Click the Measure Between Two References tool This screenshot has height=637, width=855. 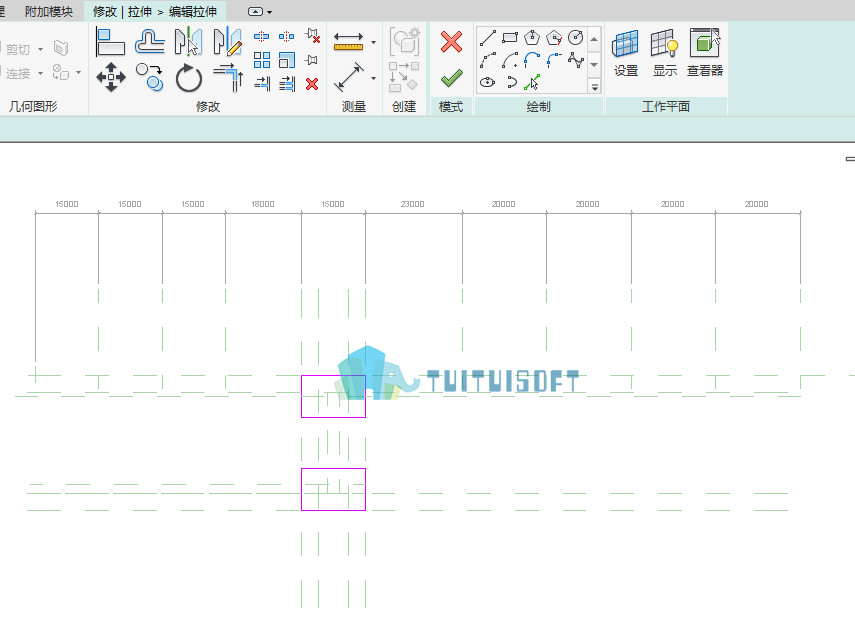348,41
